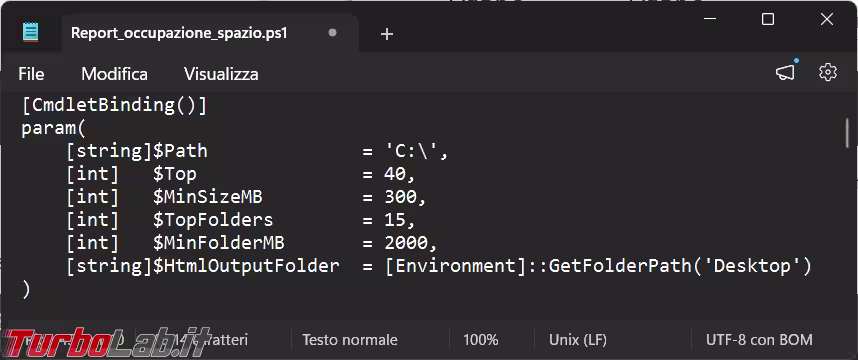Click the 100% zoom level indicator
The width and height of the screenshot is (858, 360).
480,340
